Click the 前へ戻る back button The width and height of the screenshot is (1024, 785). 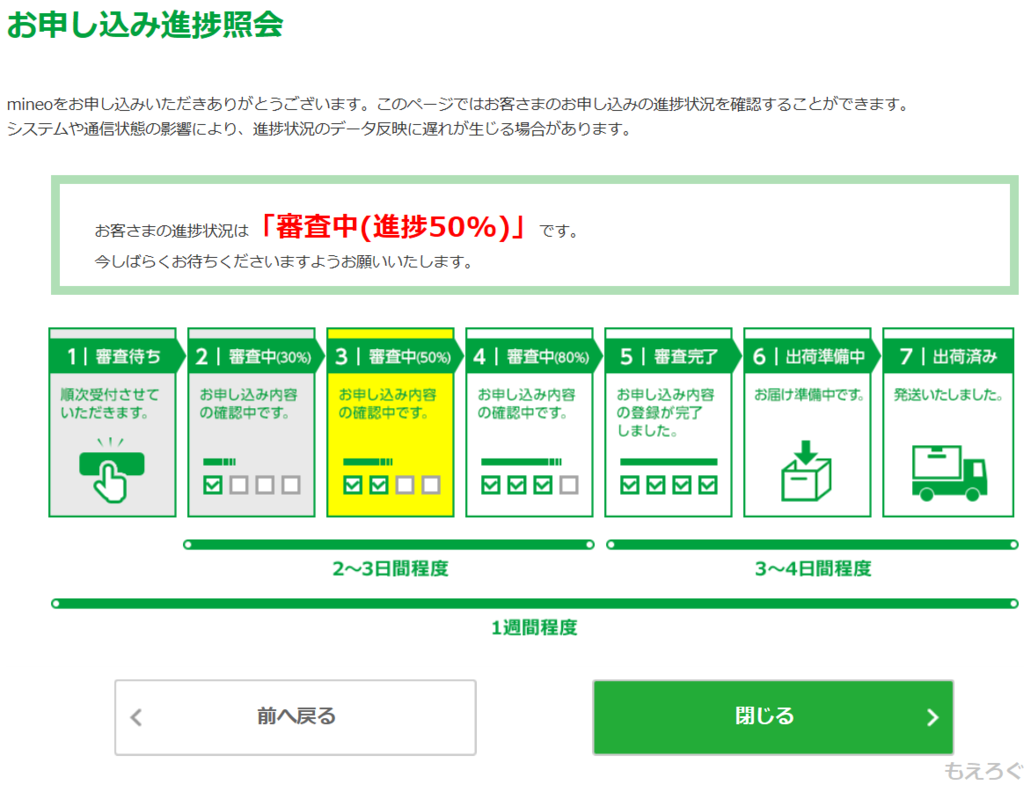click(295, 717)
